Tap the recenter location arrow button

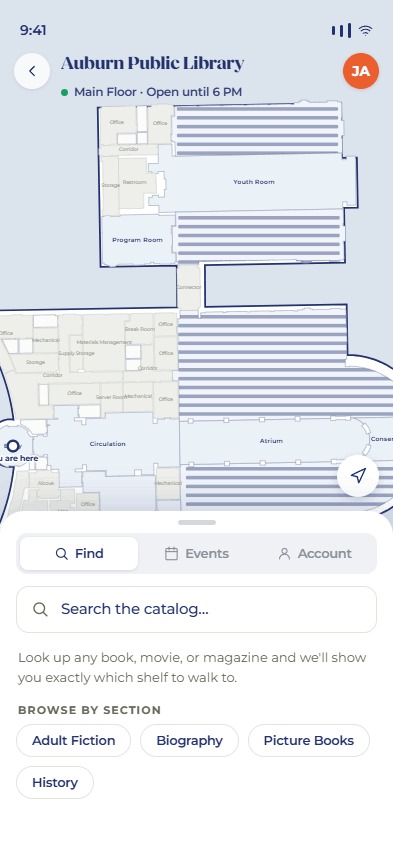point(358,476)
